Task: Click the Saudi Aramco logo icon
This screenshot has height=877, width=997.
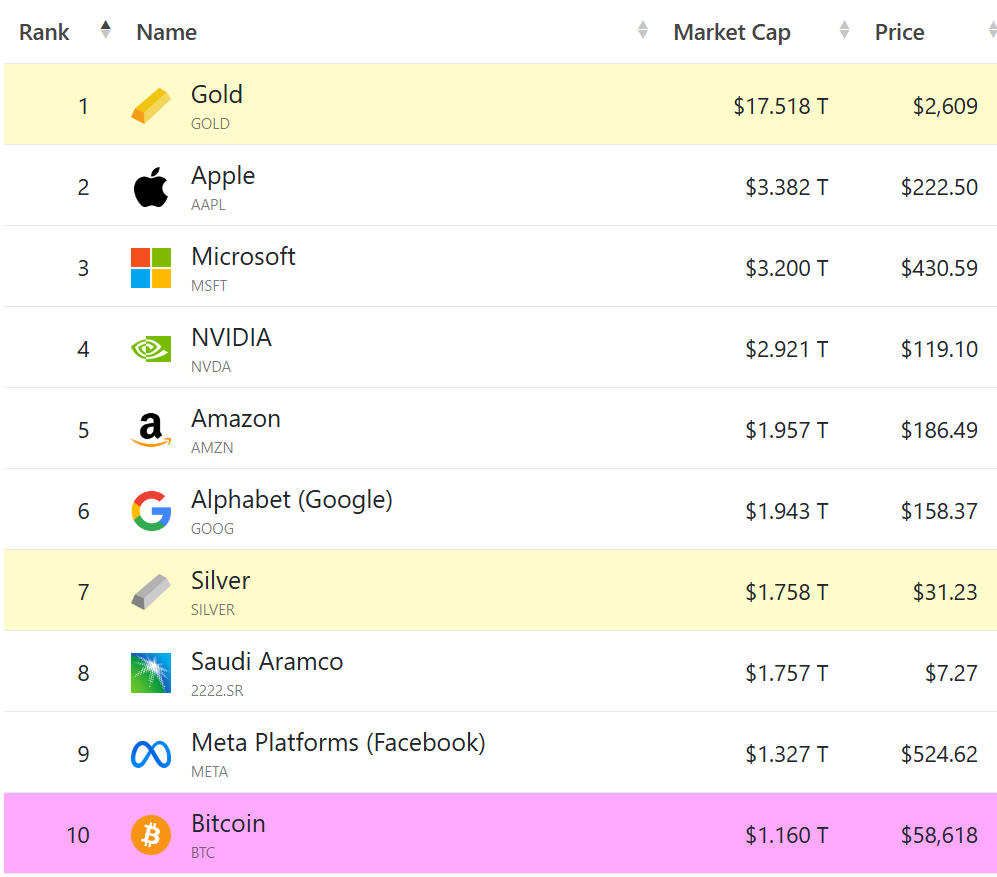Action: coord(151,673)
